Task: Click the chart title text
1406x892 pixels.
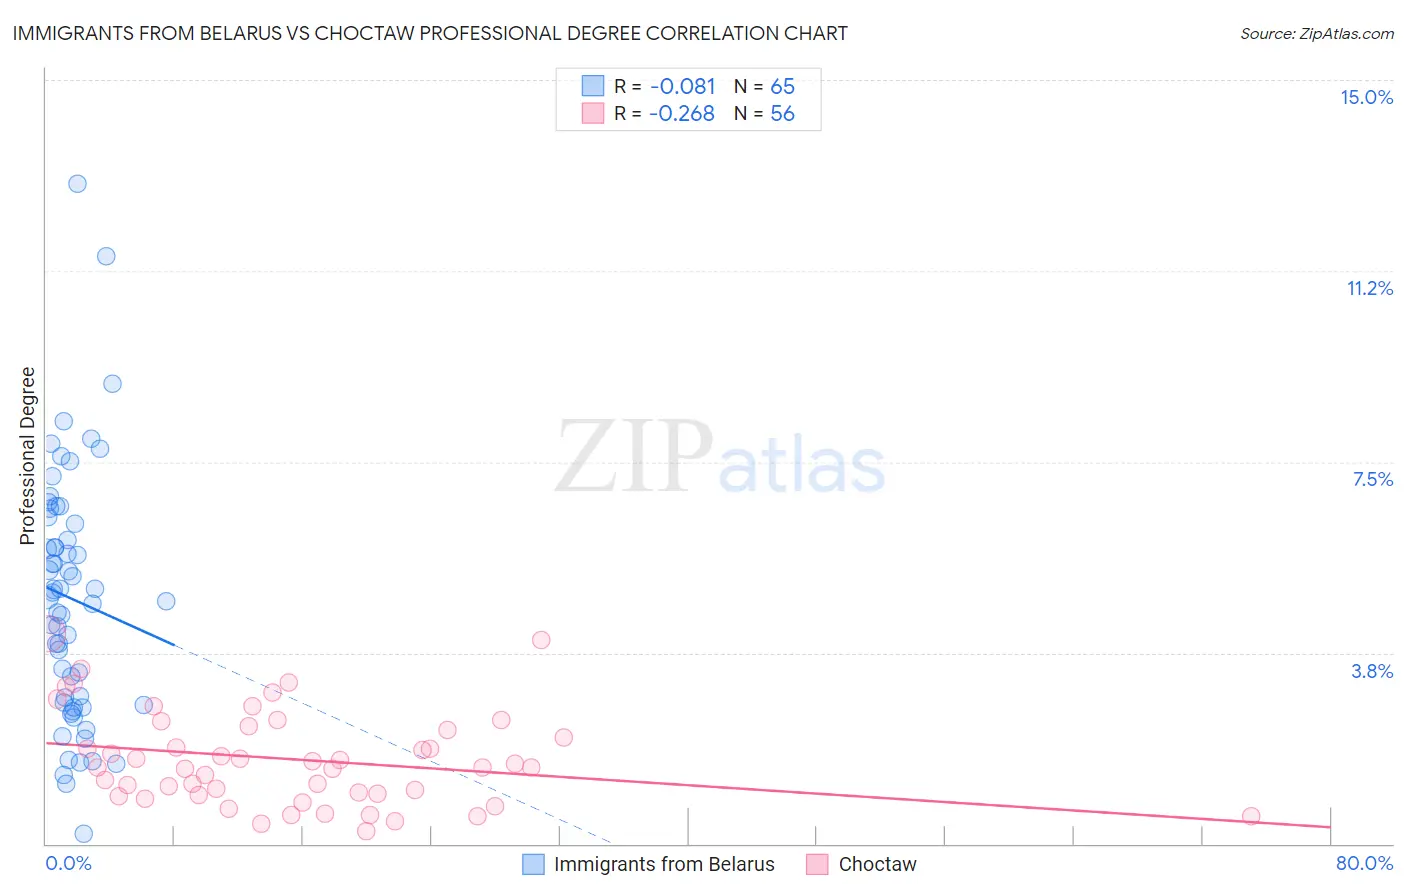Action: [x=430, y=33]
